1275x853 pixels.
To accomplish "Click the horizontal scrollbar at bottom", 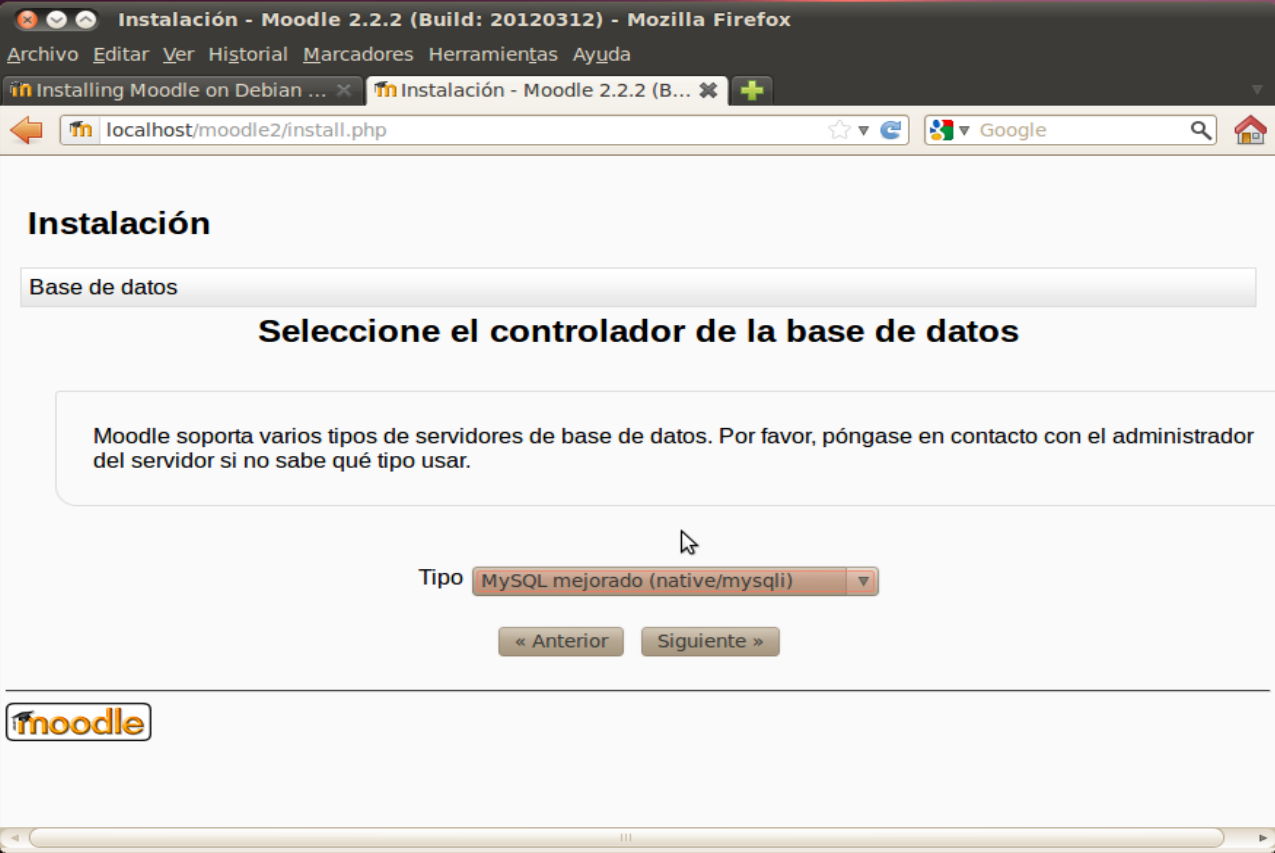I will point(626,837).
